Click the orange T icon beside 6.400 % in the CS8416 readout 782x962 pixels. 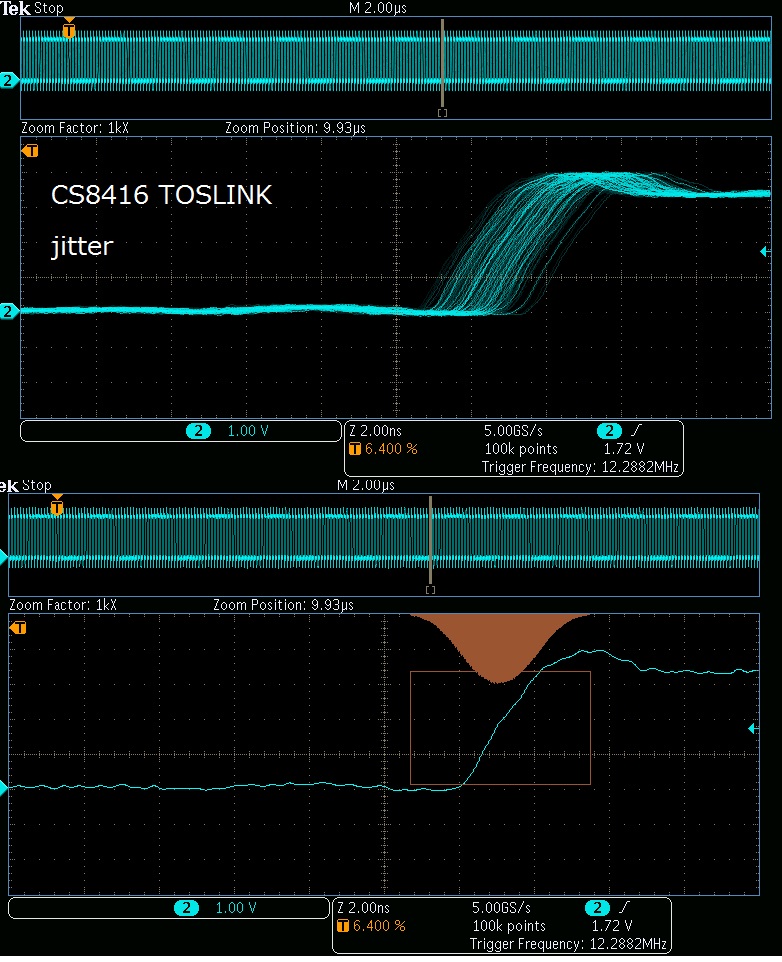tap(355, 448)
